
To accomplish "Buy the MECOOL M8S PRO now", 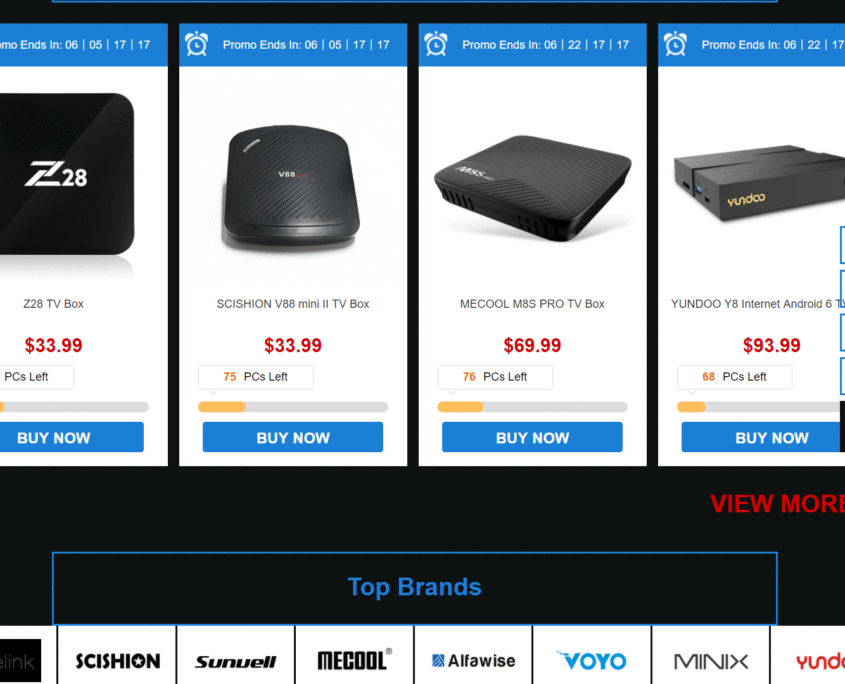I will tap(532, 437).
